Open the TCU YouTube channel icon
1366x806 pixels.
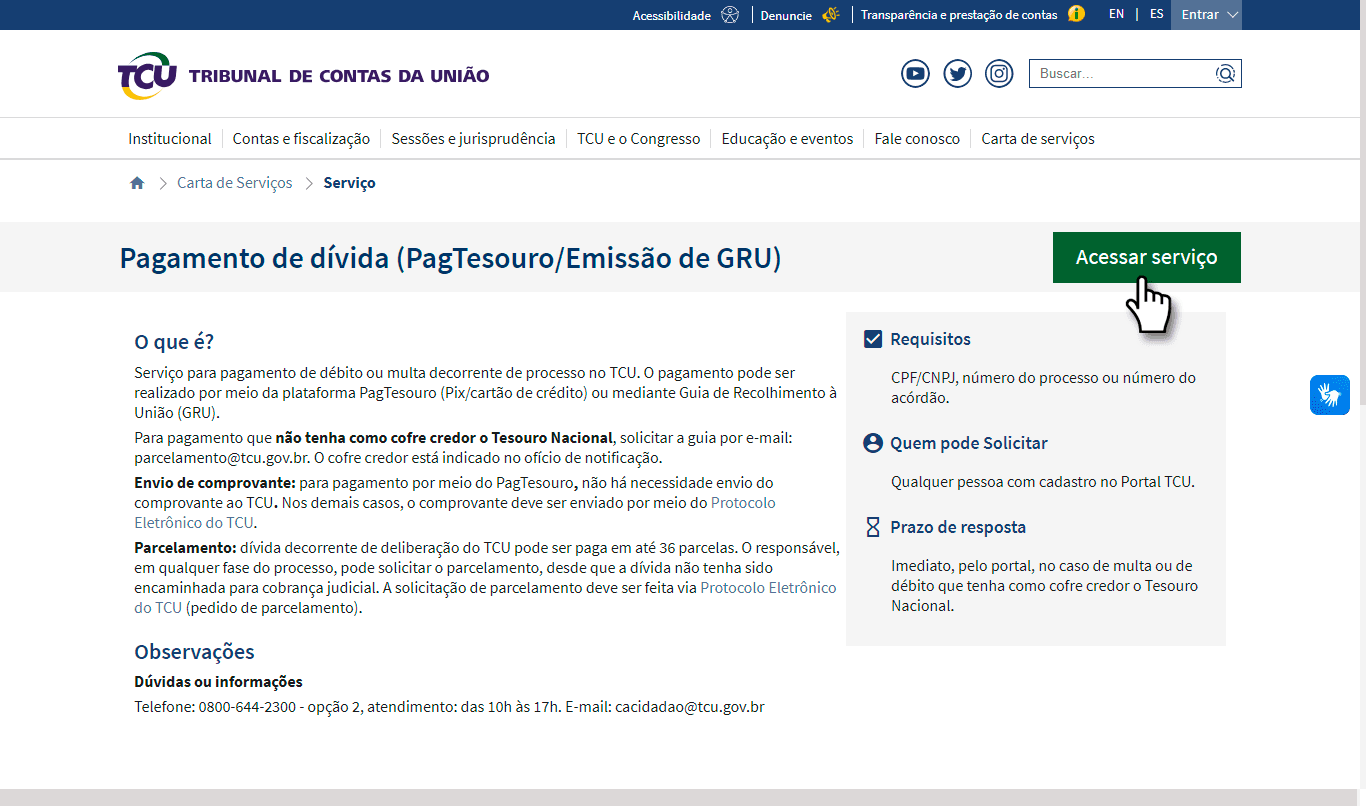pyautogui.click(x=915, y=74)
